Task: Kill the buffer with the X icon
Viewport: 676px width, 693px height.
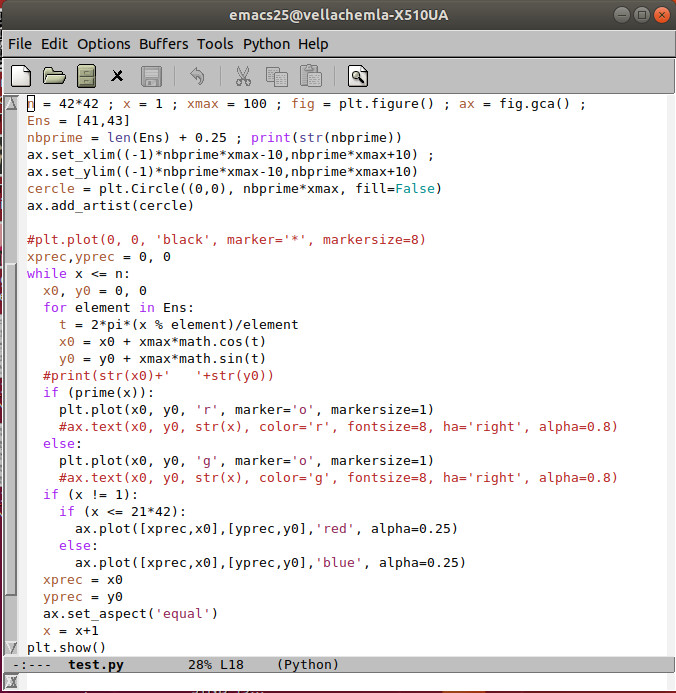Action: point(118,75)
